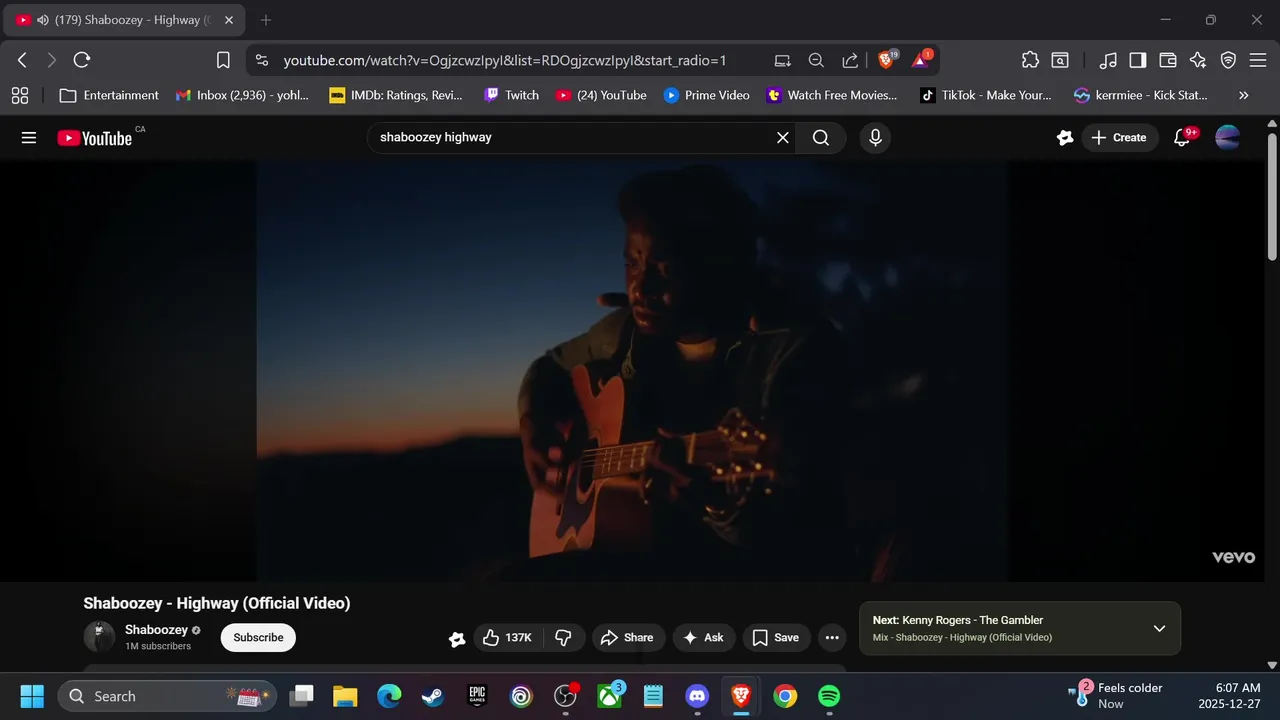Screen dimensions: 1280x720
Task: Bookmark this page in the toolbar
Action: point(223,60)
